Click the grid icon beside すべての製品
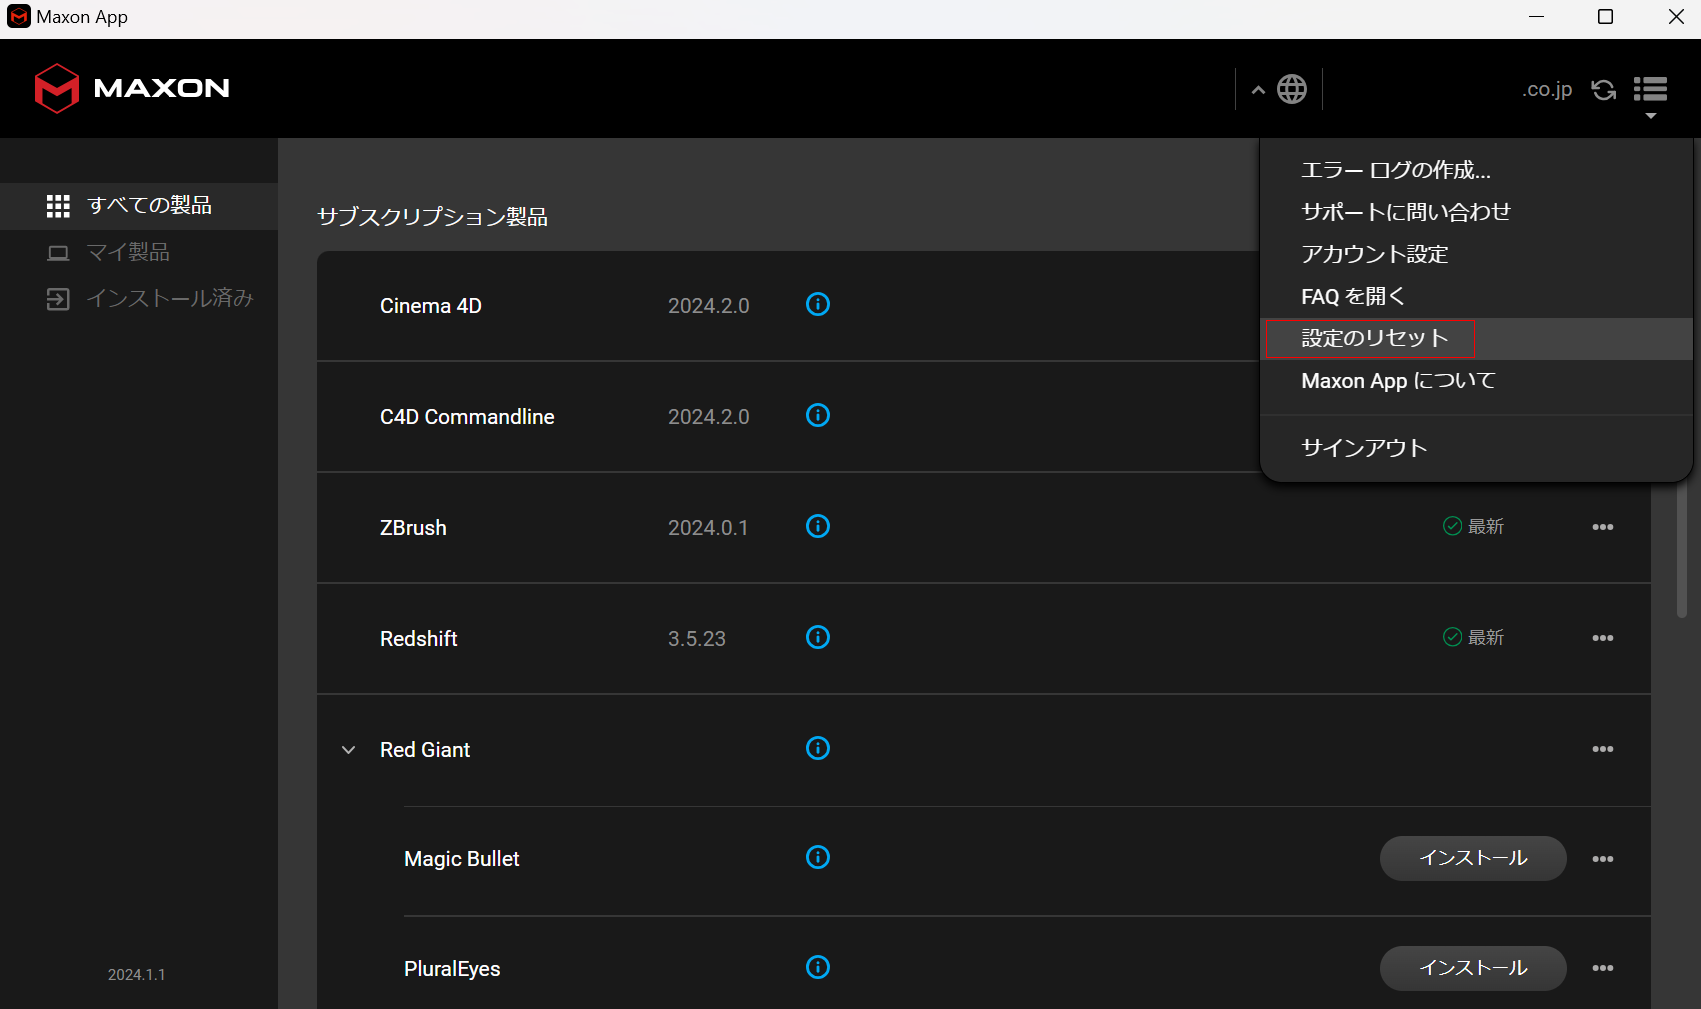Viewport: 1701px width, 1009px height. tap(58, 206)
